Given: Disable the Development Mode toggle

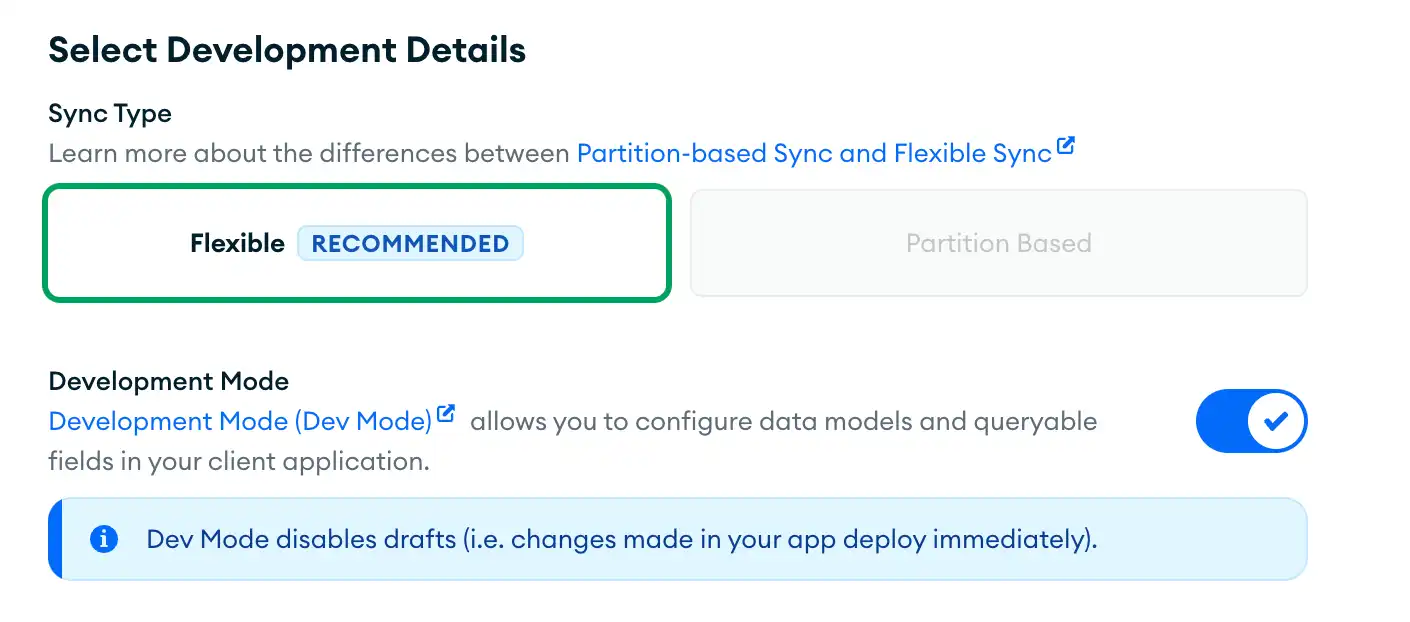Looking at the screenshot, I should point(1252,421).
